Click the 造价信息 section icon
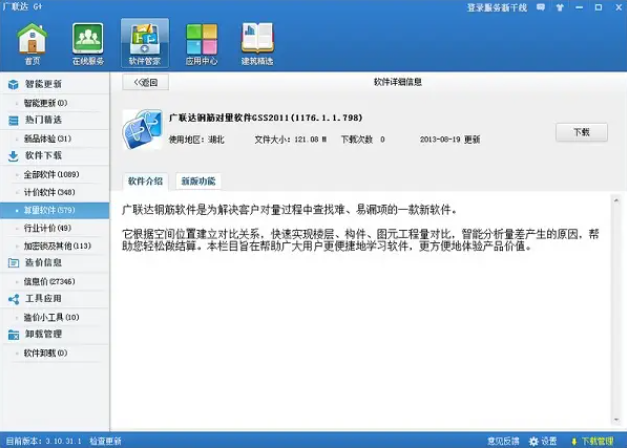The width and height of the screenshot is (627, 448). pyautogui.click(x=13, y=263)
